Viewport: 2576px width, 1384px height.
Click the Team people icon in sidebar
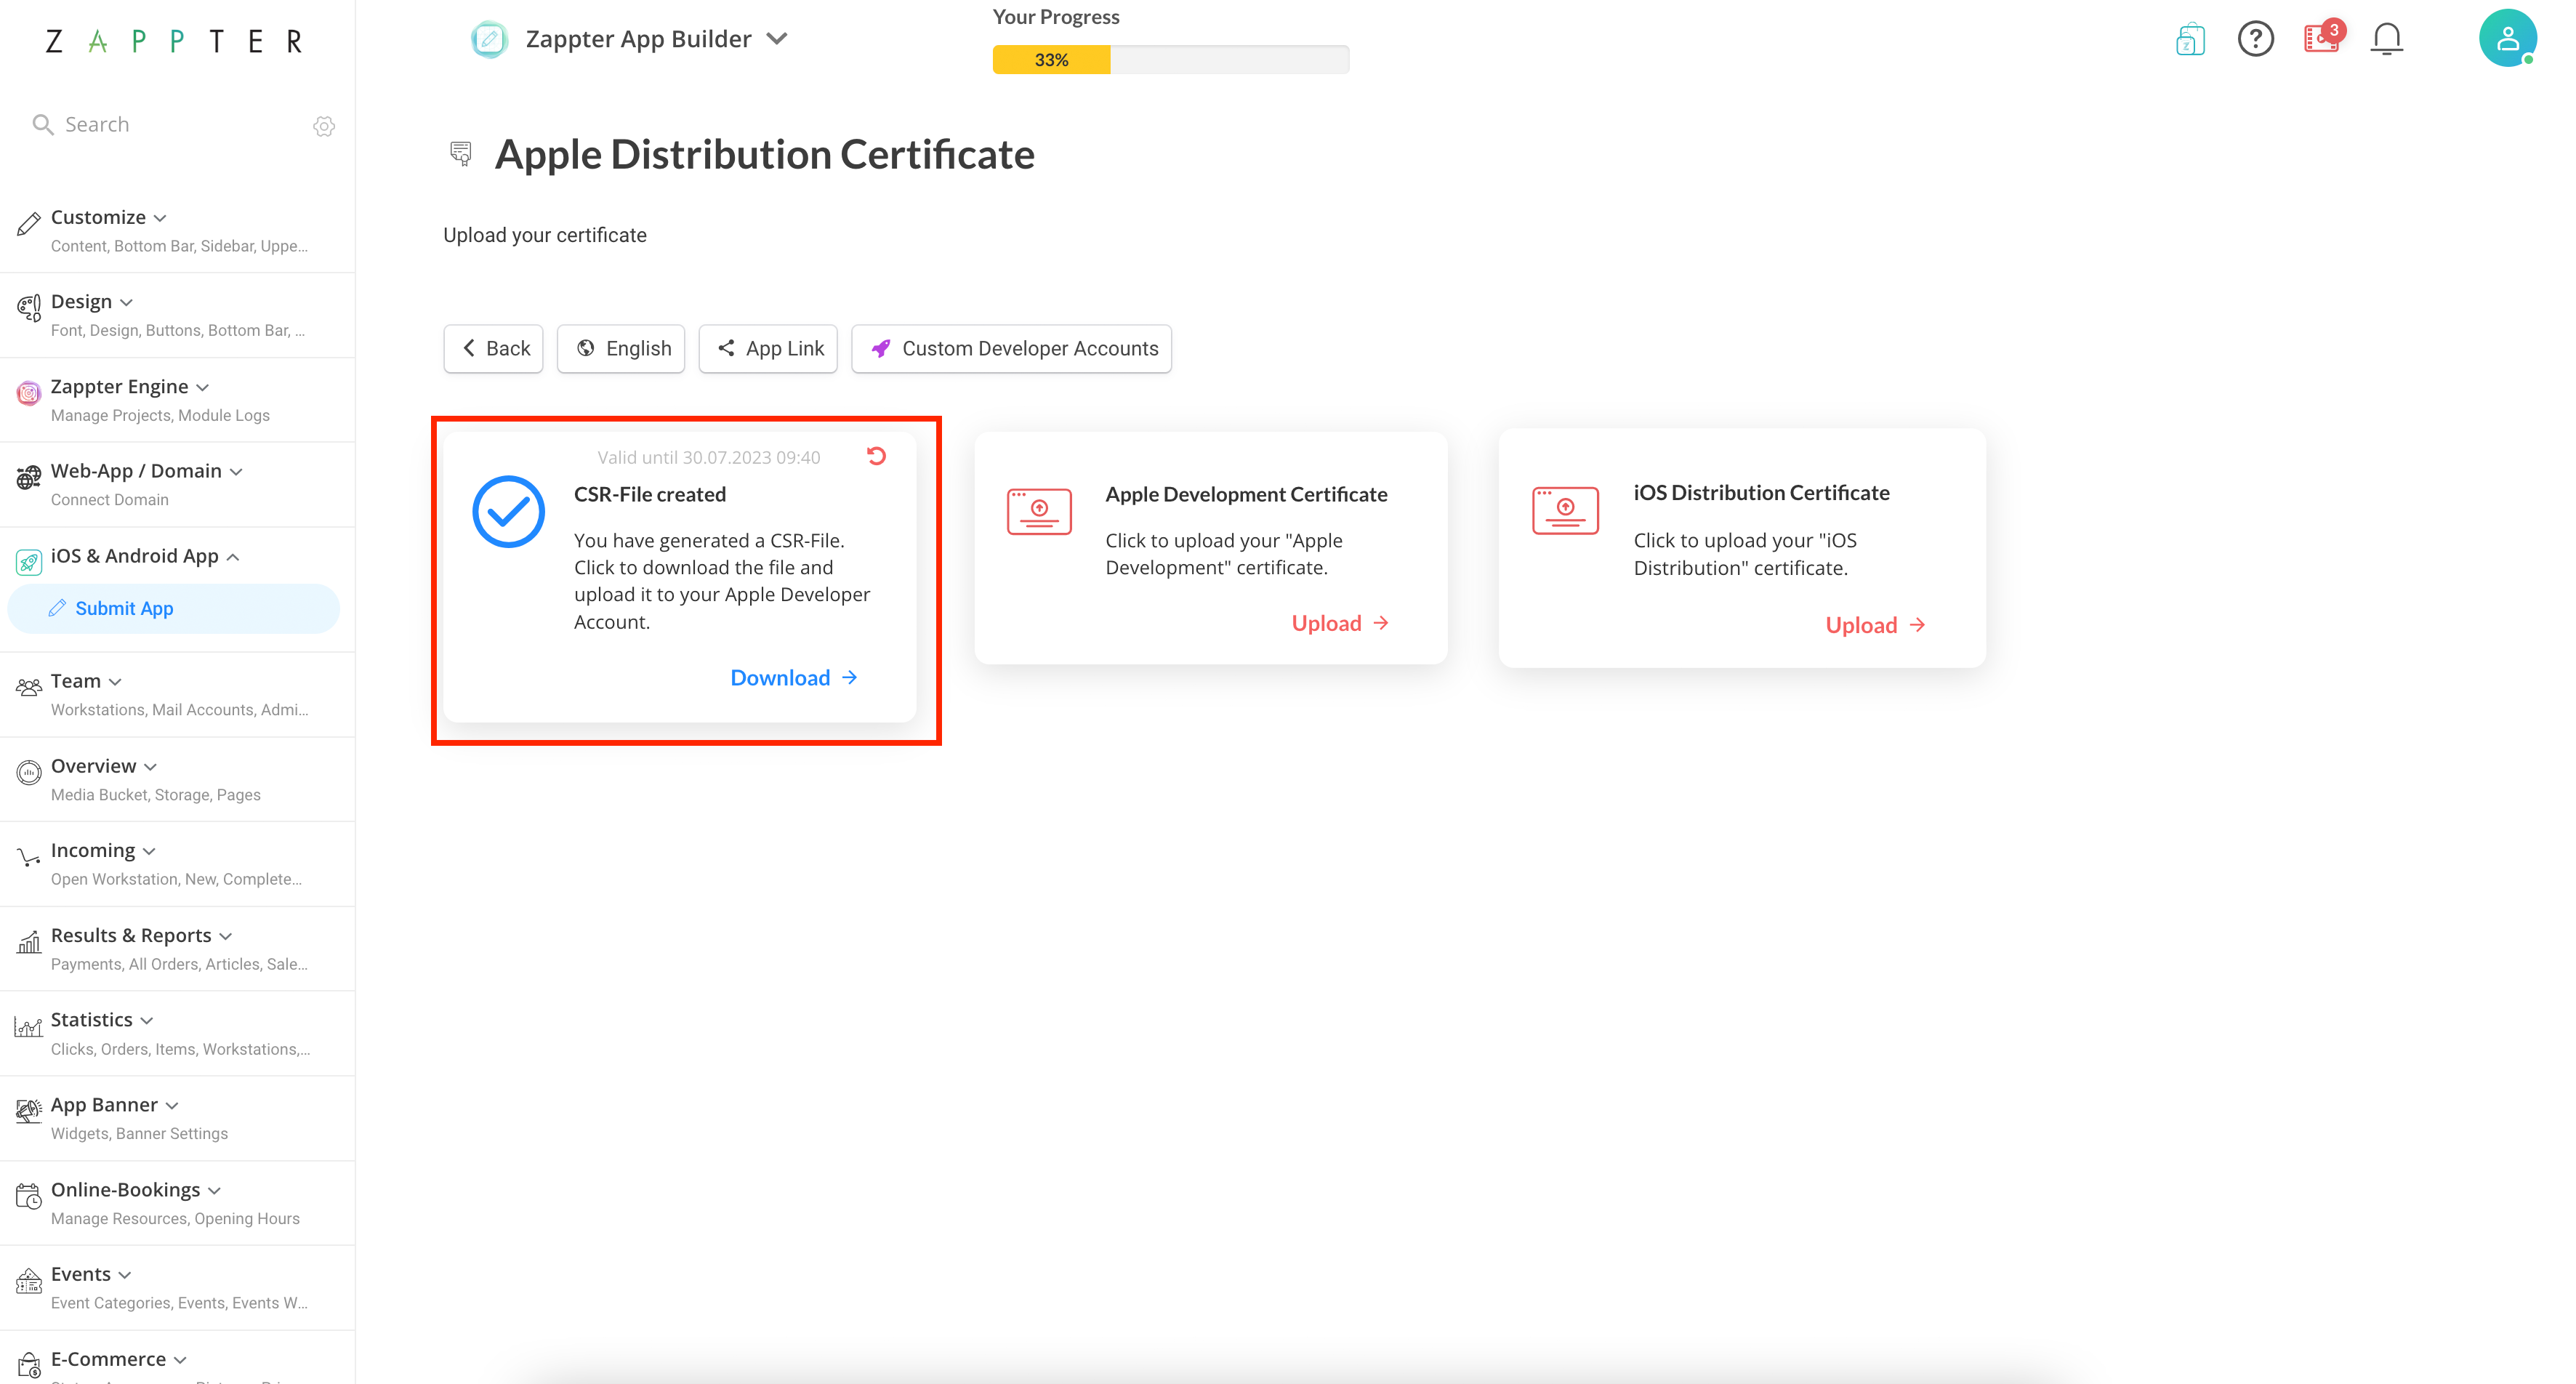click(29, 687)
